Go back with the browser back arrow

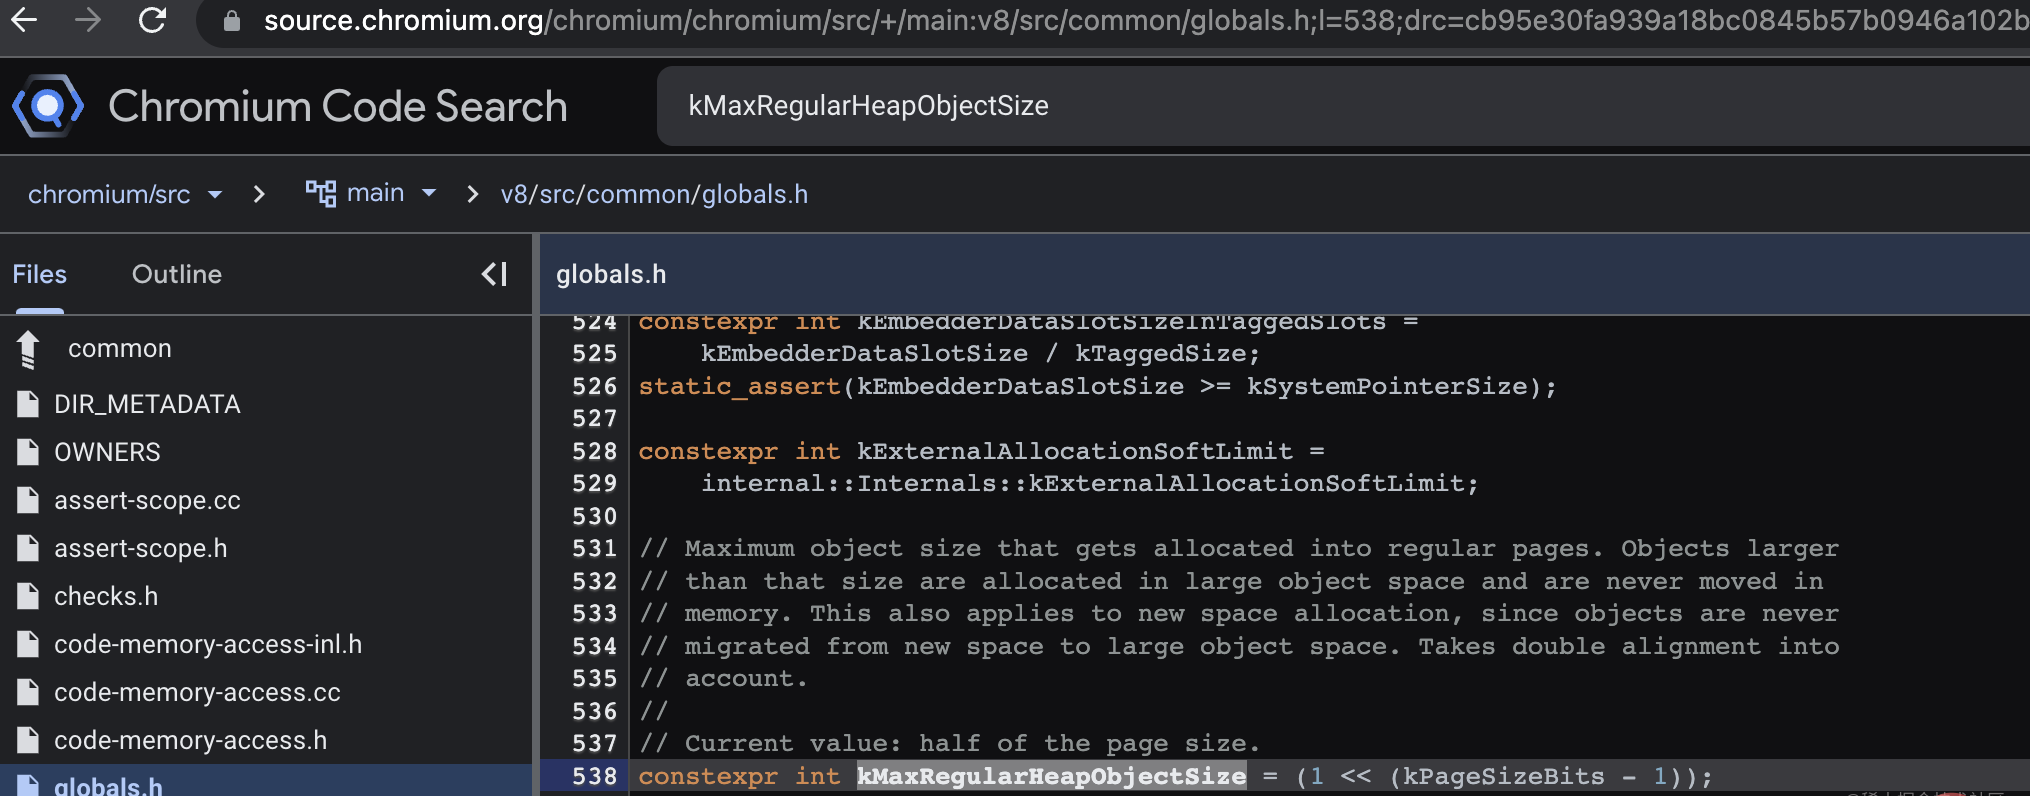(x=24, y=20)
